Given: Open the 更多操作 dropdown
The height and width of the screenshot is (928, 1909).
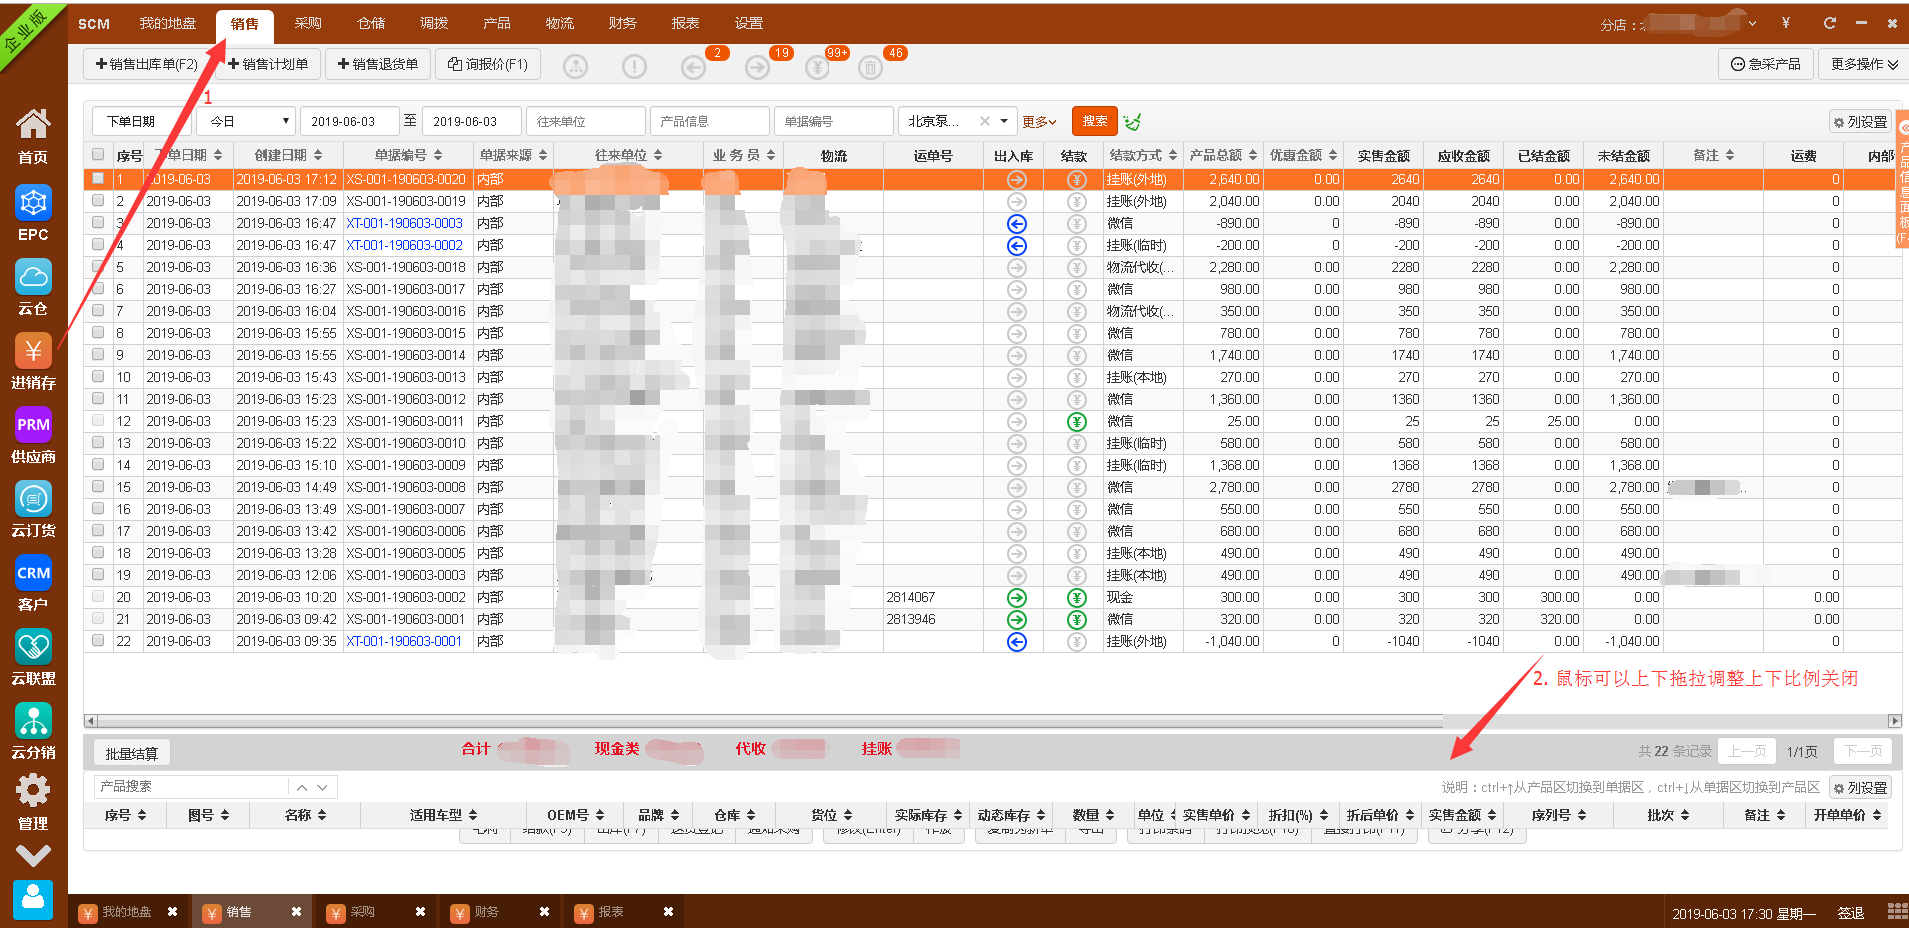Looking at the screenshot, I should pyautogui.click(x=1863, y=64).
